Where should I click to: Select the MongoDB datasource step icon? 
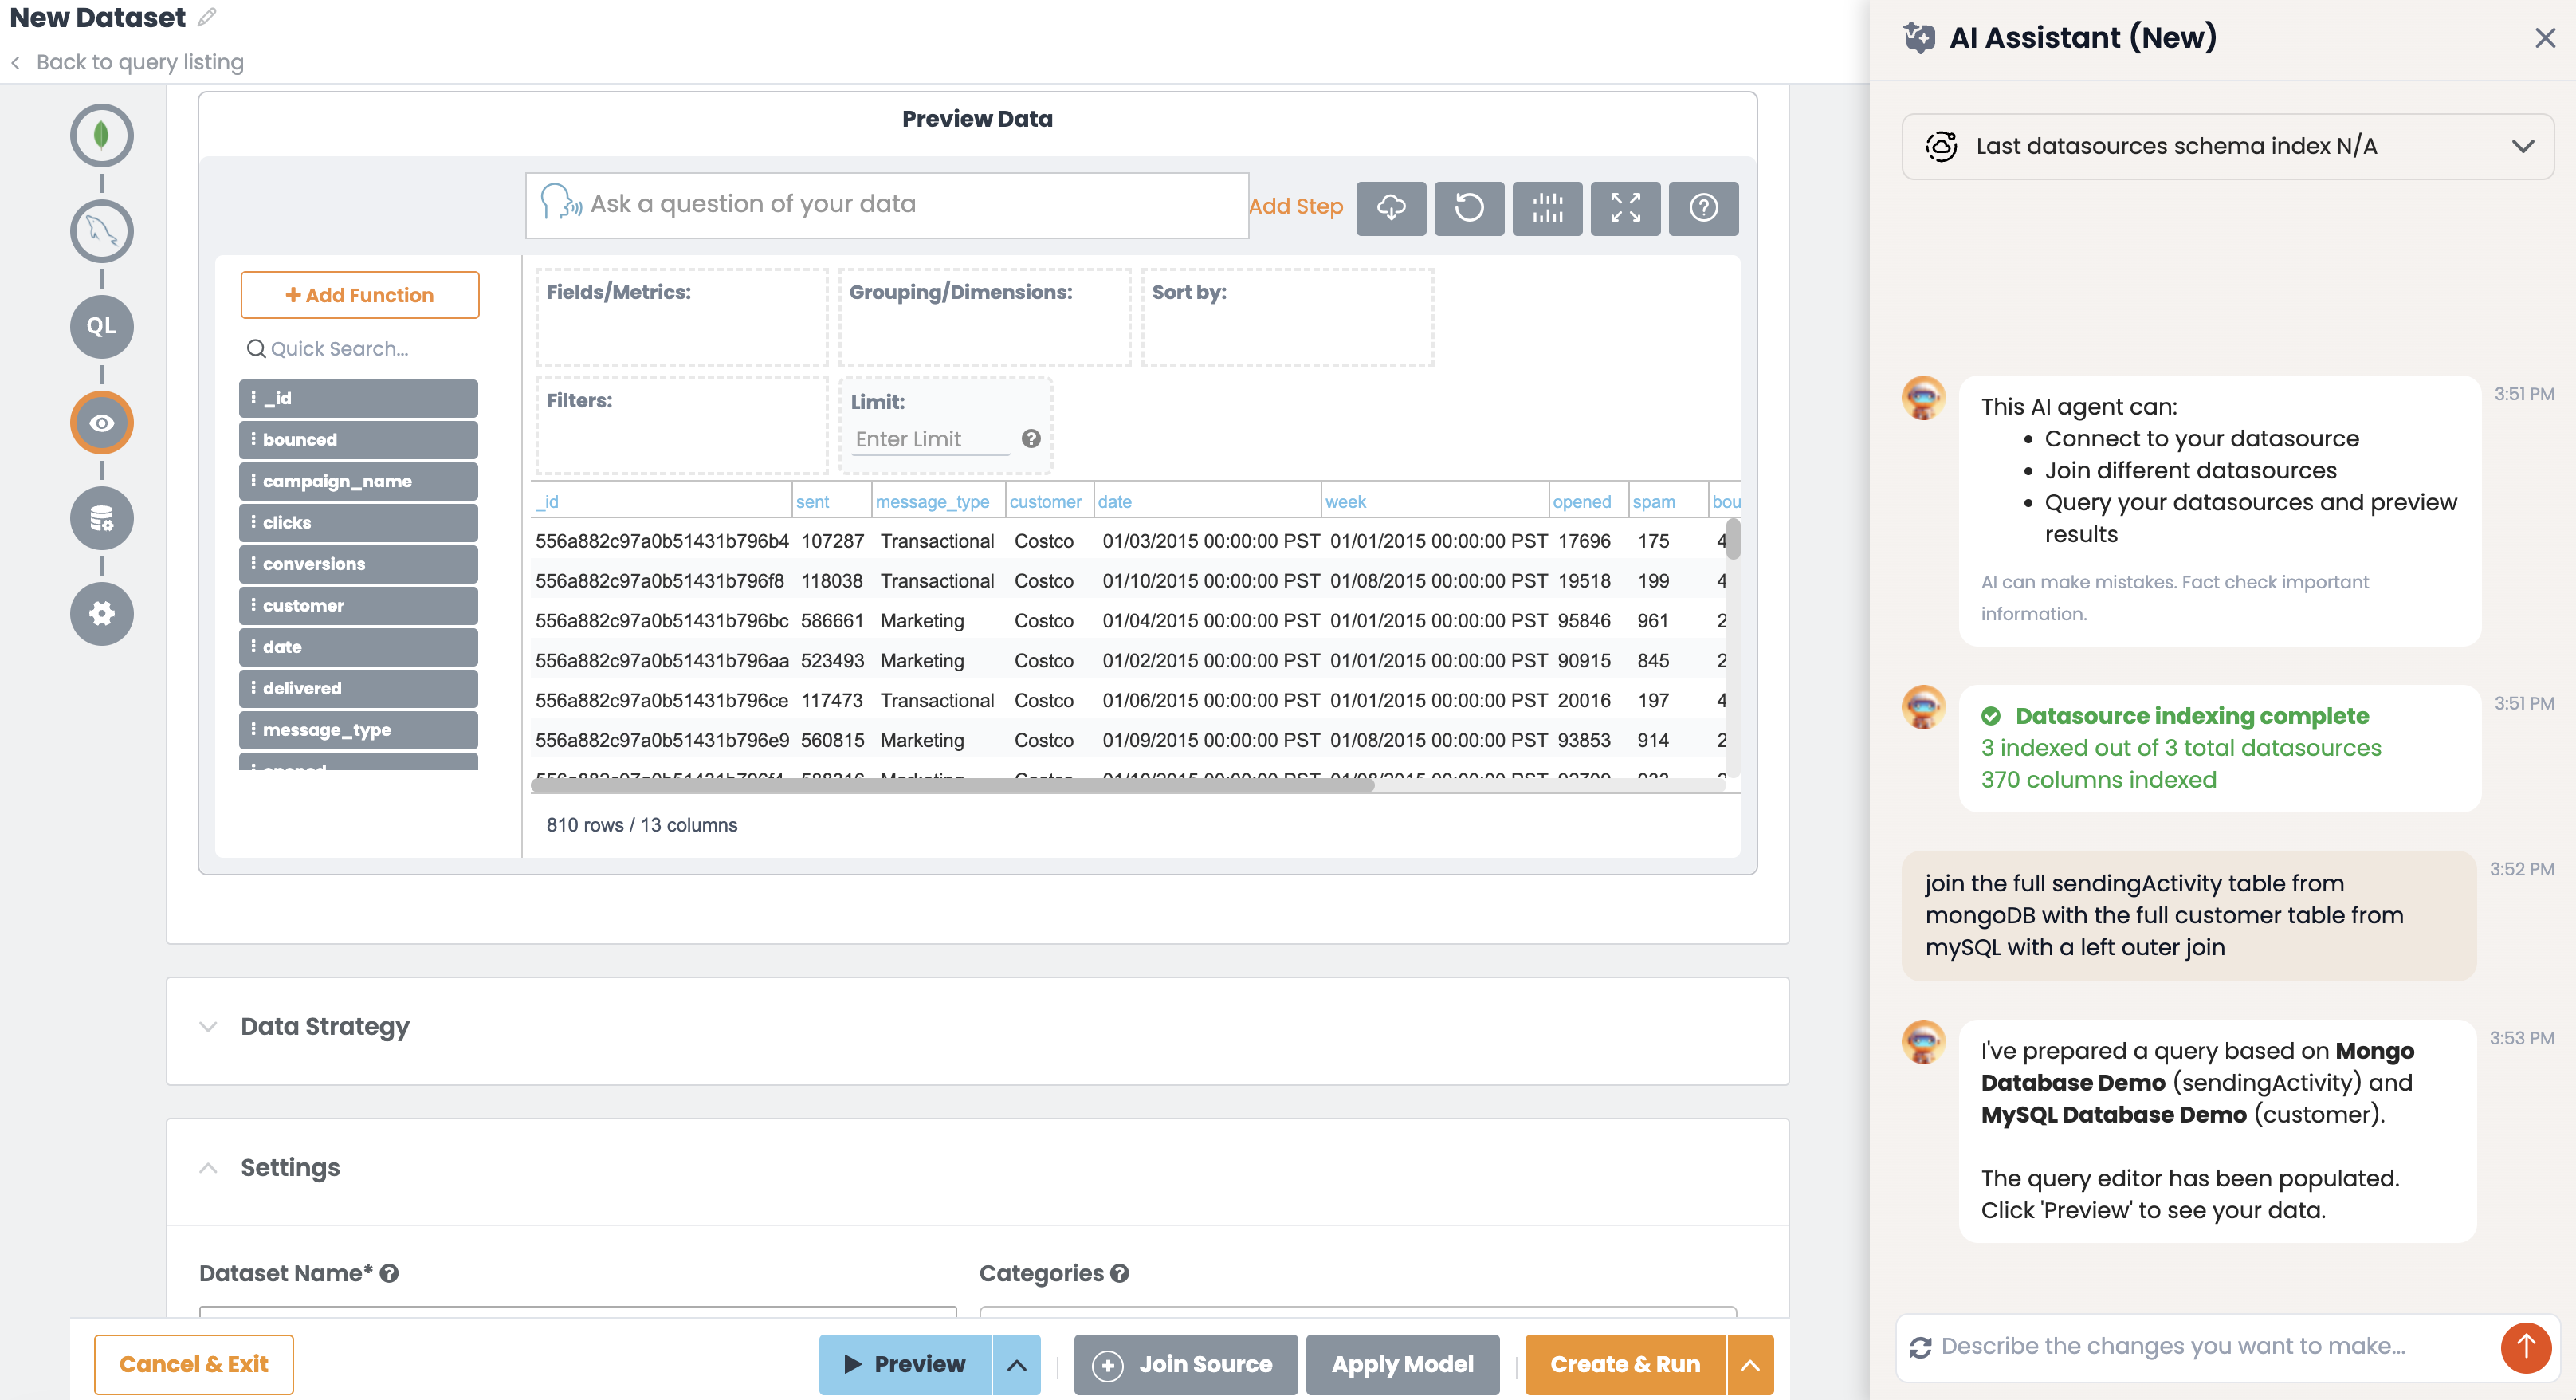101,135
